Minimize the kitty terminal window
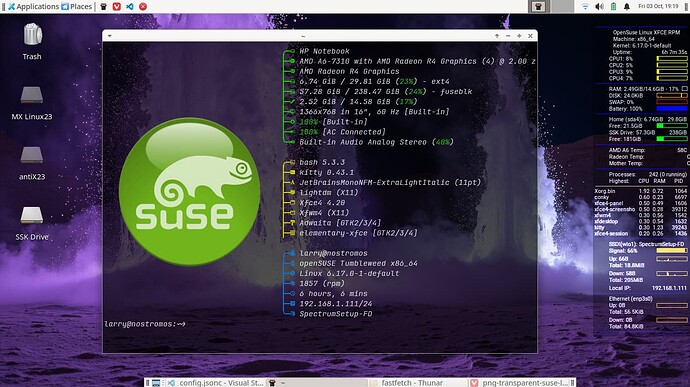The width and height of the screenshot is (690, 387). pos(508,36)
